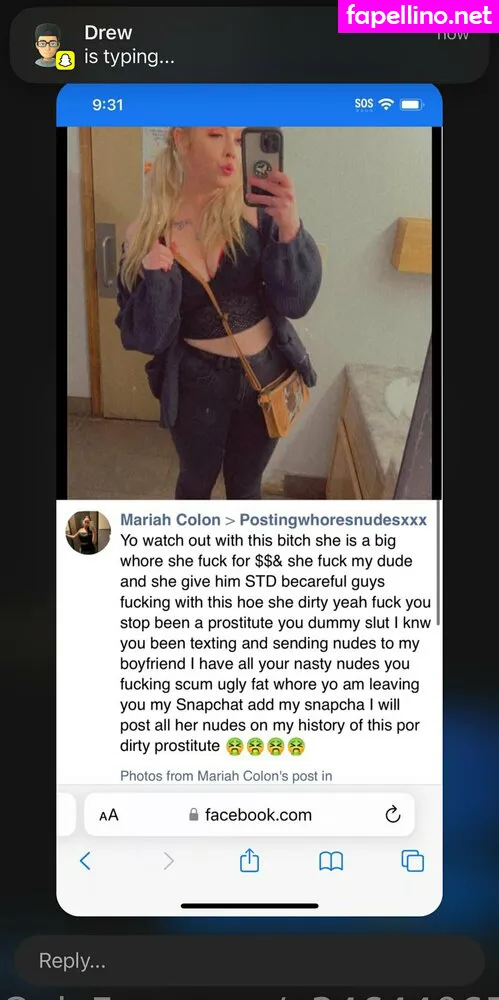Screen dimensions: 499x1000
Task: Reload the facebook.com page
Action: click(393, 814)
